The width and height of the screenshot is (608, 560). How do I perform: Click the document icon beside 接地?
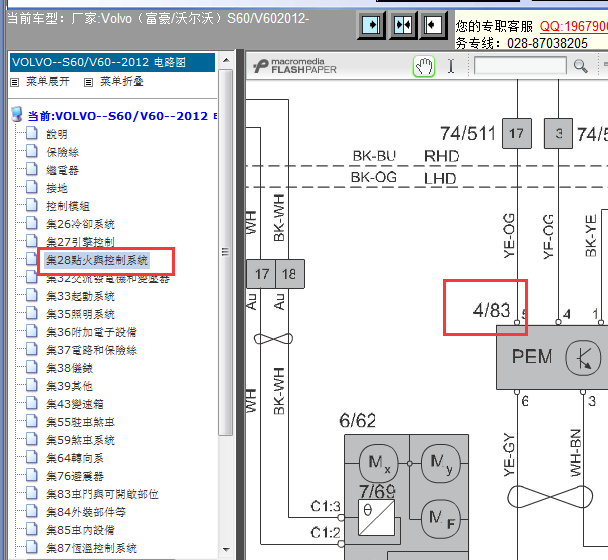click(x=32, y=187)
